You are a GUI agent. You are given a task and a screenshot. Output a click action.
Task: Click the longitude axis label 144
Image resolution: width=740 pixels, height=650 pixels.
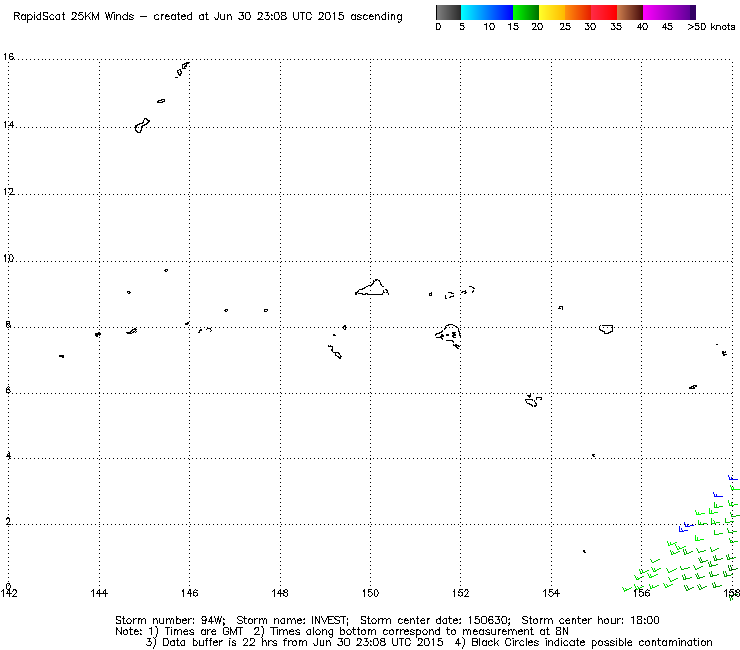coord(99,593)
